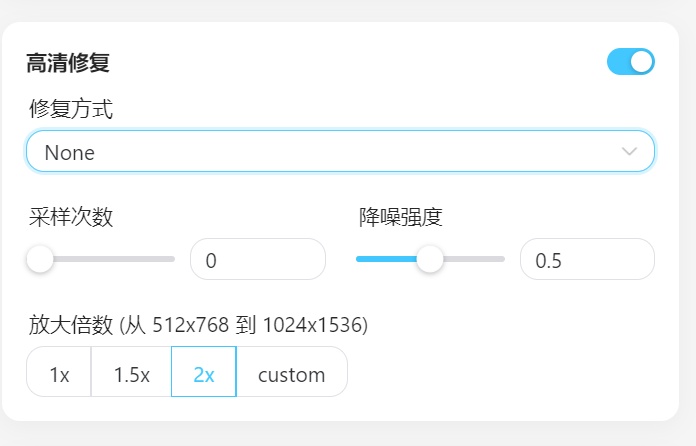Focus the 采样次数 input showing 0
This screenshot has height=446, width=696.
tap(258, 260)
